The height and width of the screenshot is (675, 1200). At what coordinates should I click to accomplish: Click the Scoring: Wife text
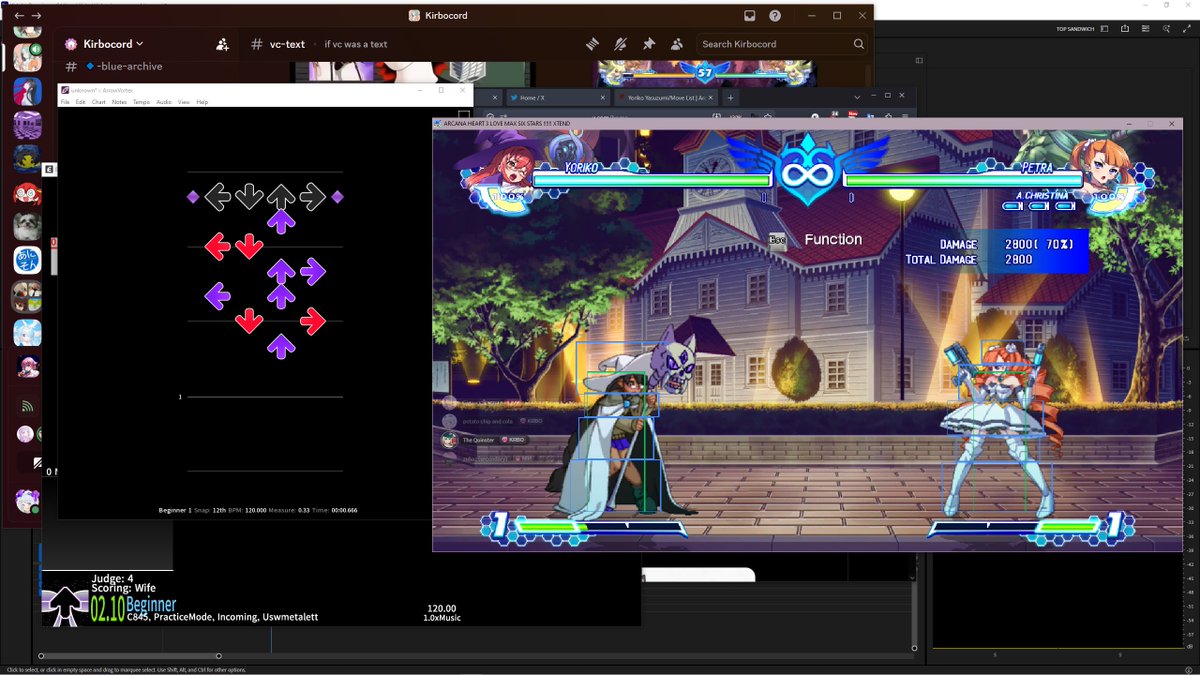point(125,588)
